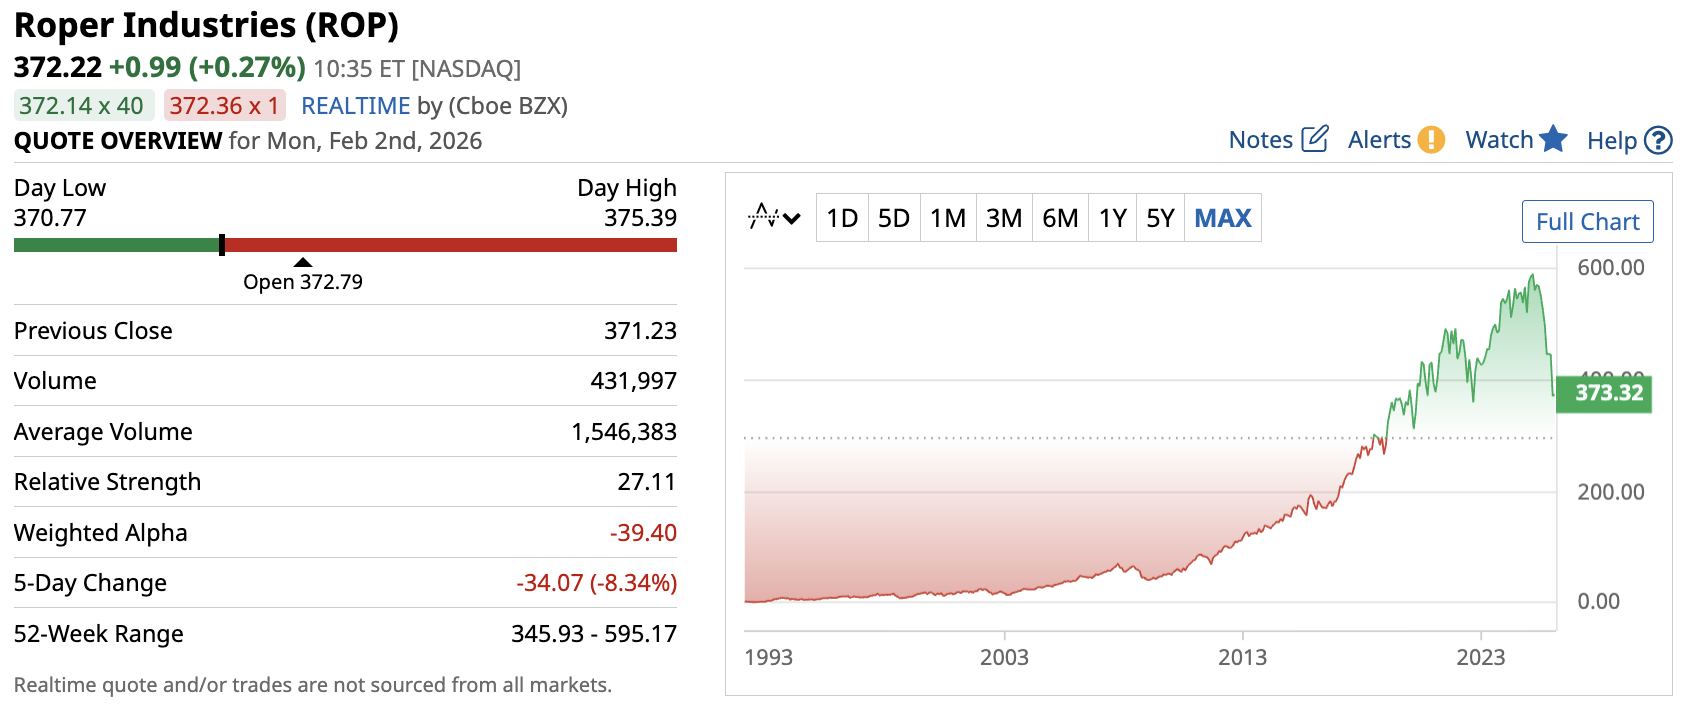Select the 3M chart range
This screenshot has height=708, width=1688.
(x=1004, y=218)
